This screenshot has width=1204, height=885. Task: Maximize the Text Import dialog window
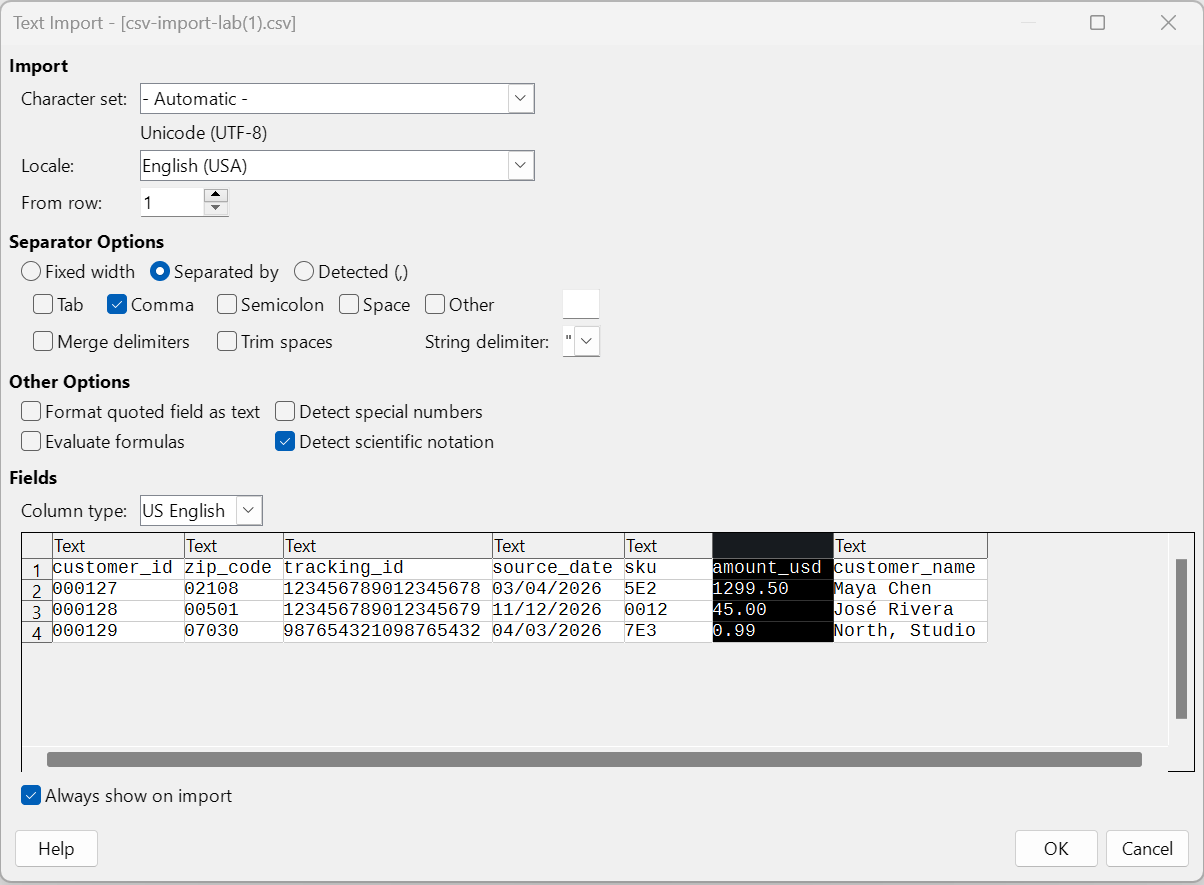[x=1097, y=23]
